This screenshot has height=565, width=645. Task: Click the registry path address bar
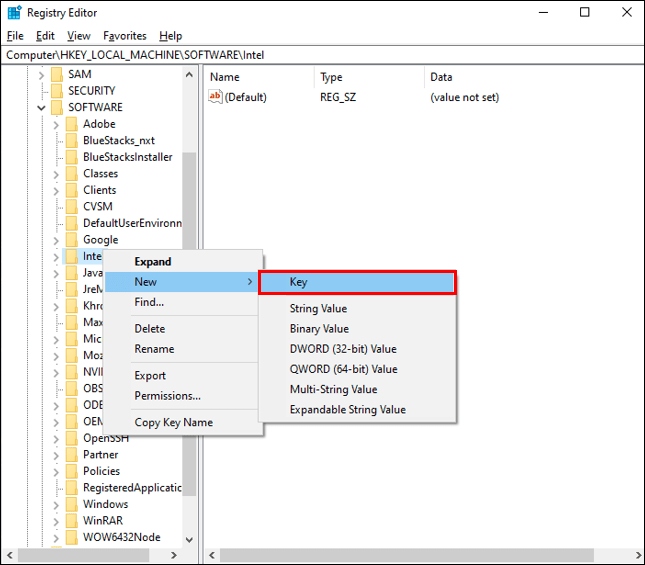[322, 55]
